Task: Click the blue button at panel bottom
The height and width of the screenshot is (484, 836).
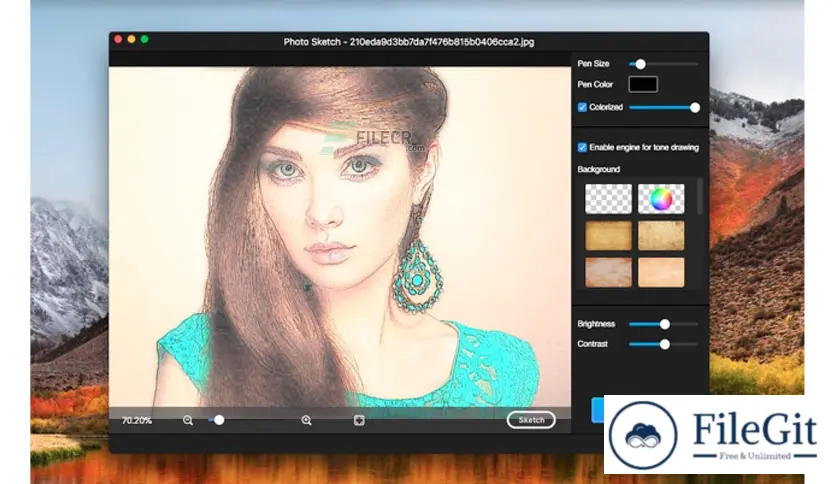Action: tap(597, 410)
